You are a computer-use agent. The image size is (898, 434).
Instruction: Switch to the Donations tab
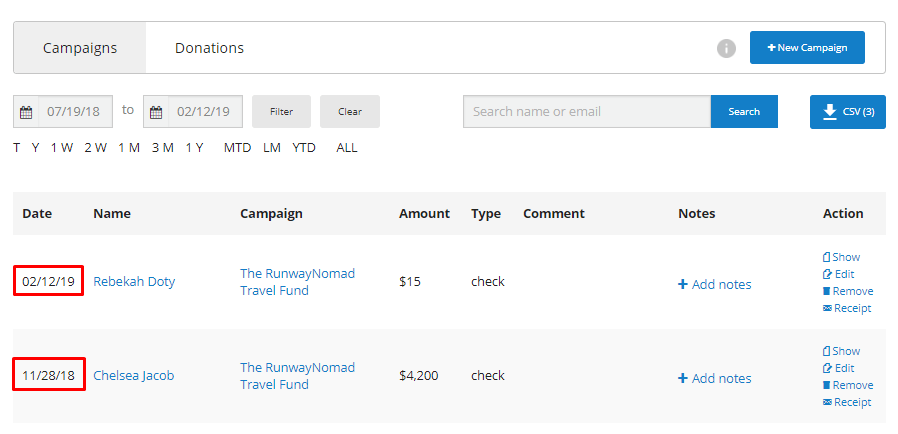[x=209, y=48]
